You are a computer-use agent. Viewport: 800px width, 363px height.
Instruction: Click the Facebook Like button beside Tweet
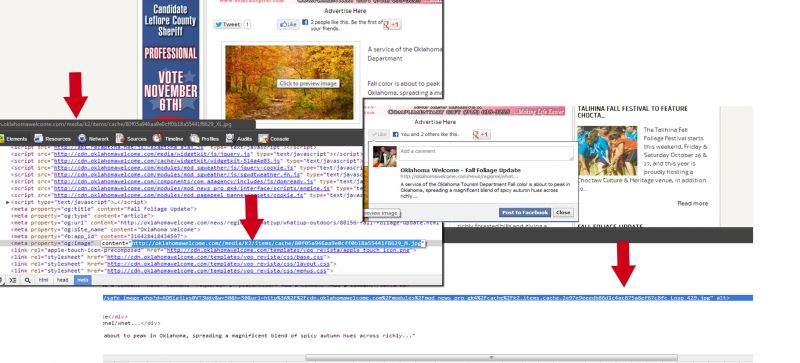pos(288,25)
